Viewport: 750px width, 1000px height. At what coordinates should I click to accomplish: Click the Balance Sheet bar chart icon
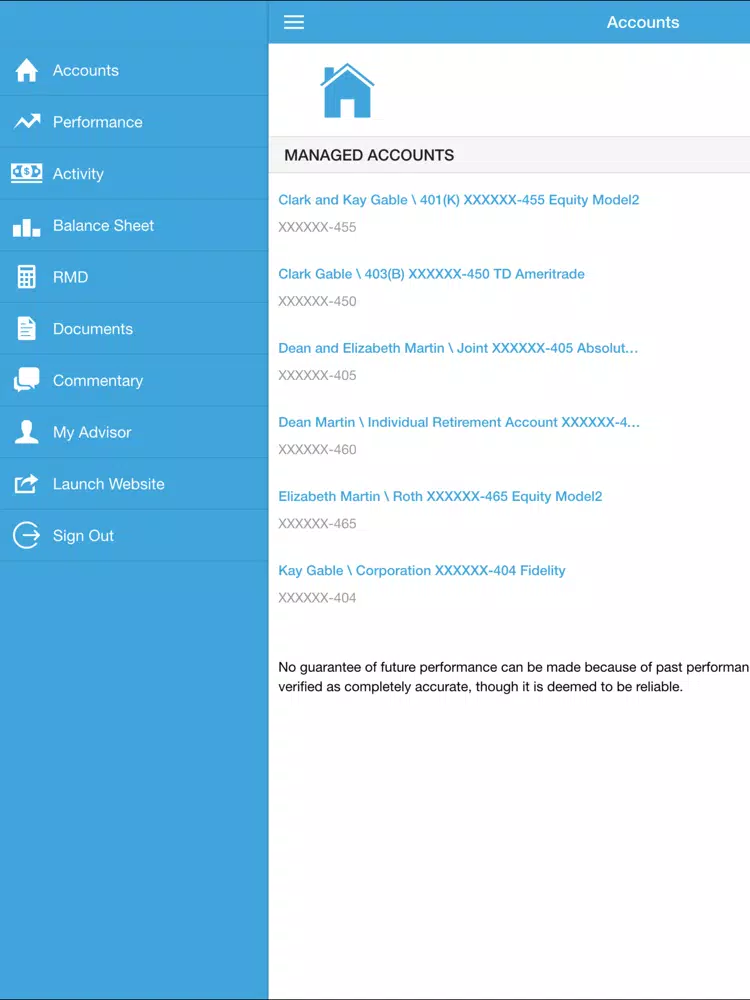26,226
